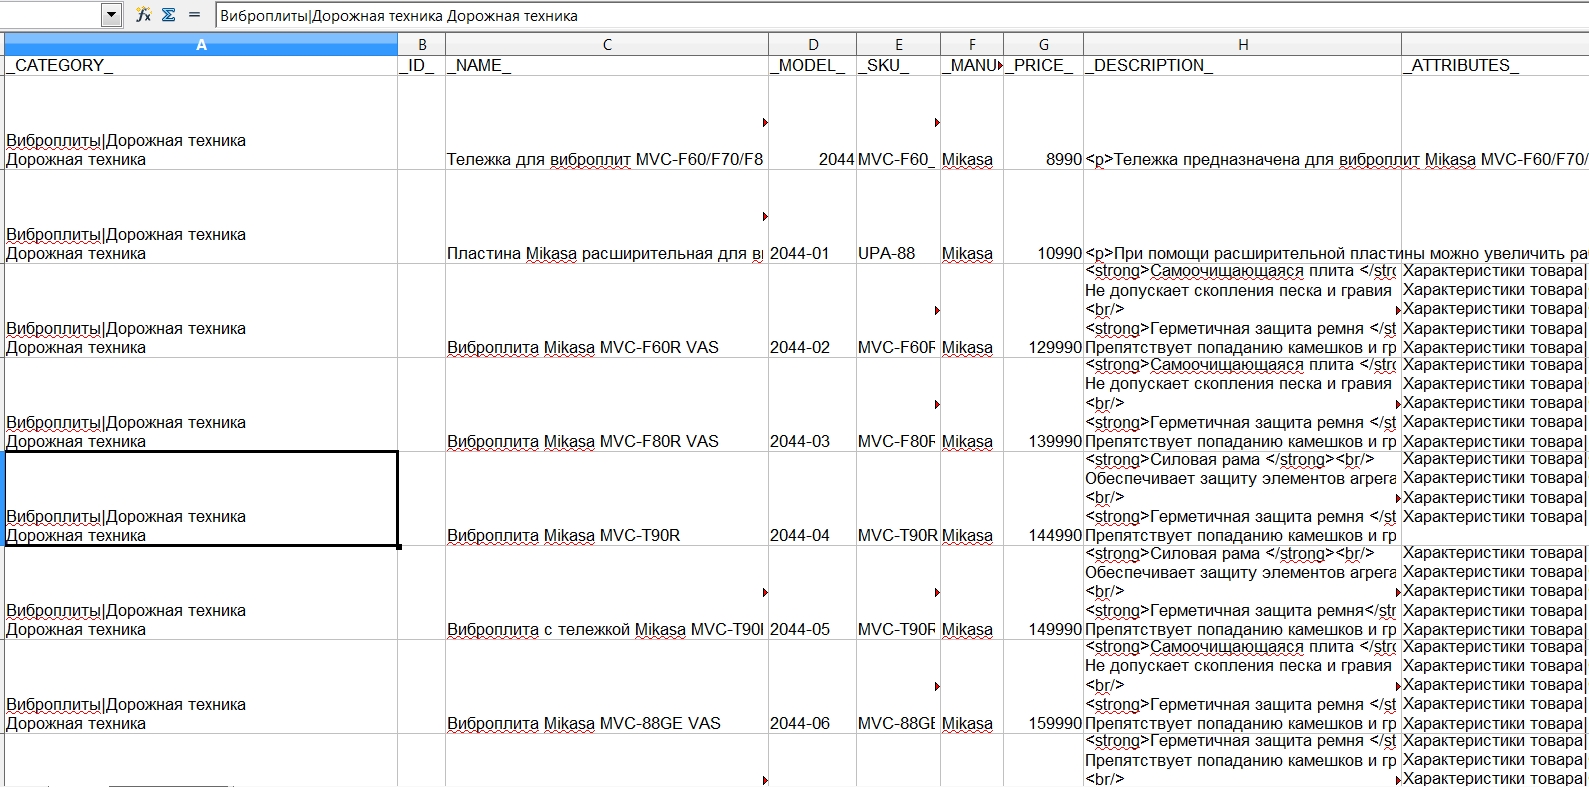Screen dimensions: 1589x787
Task: Select the price cell 8990
Action: pyautogui.click(x=1044, y=122)
